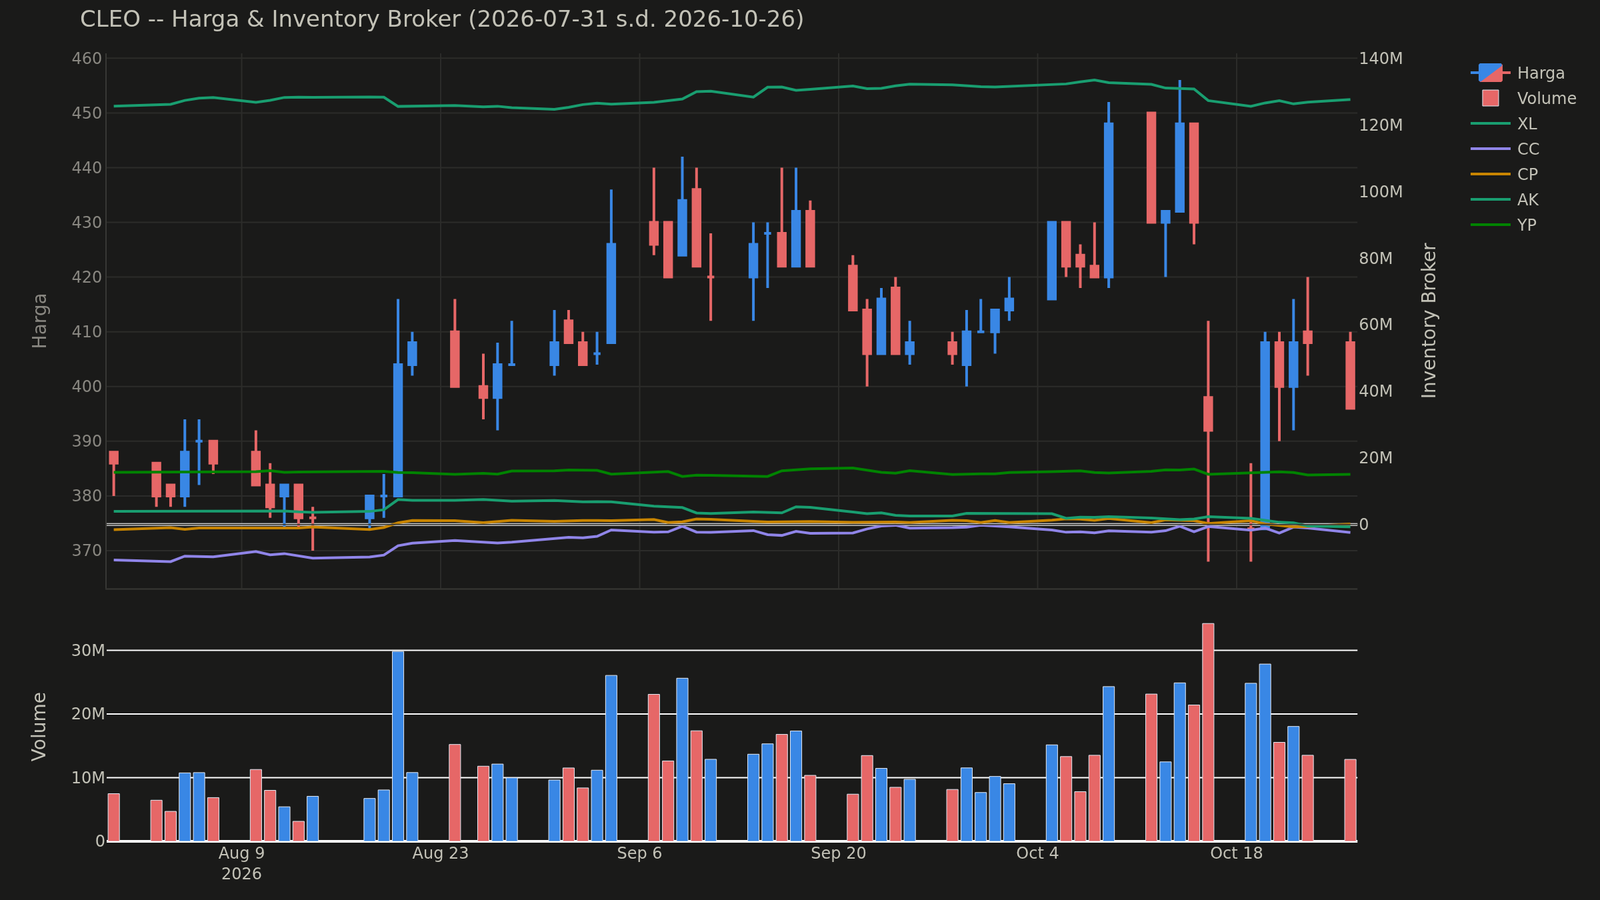Image resolution: width=1600 pixels, height=900 pixels.
Task: Click the tallest red volume bar above 30M
Action: (x=1208, y=732)
